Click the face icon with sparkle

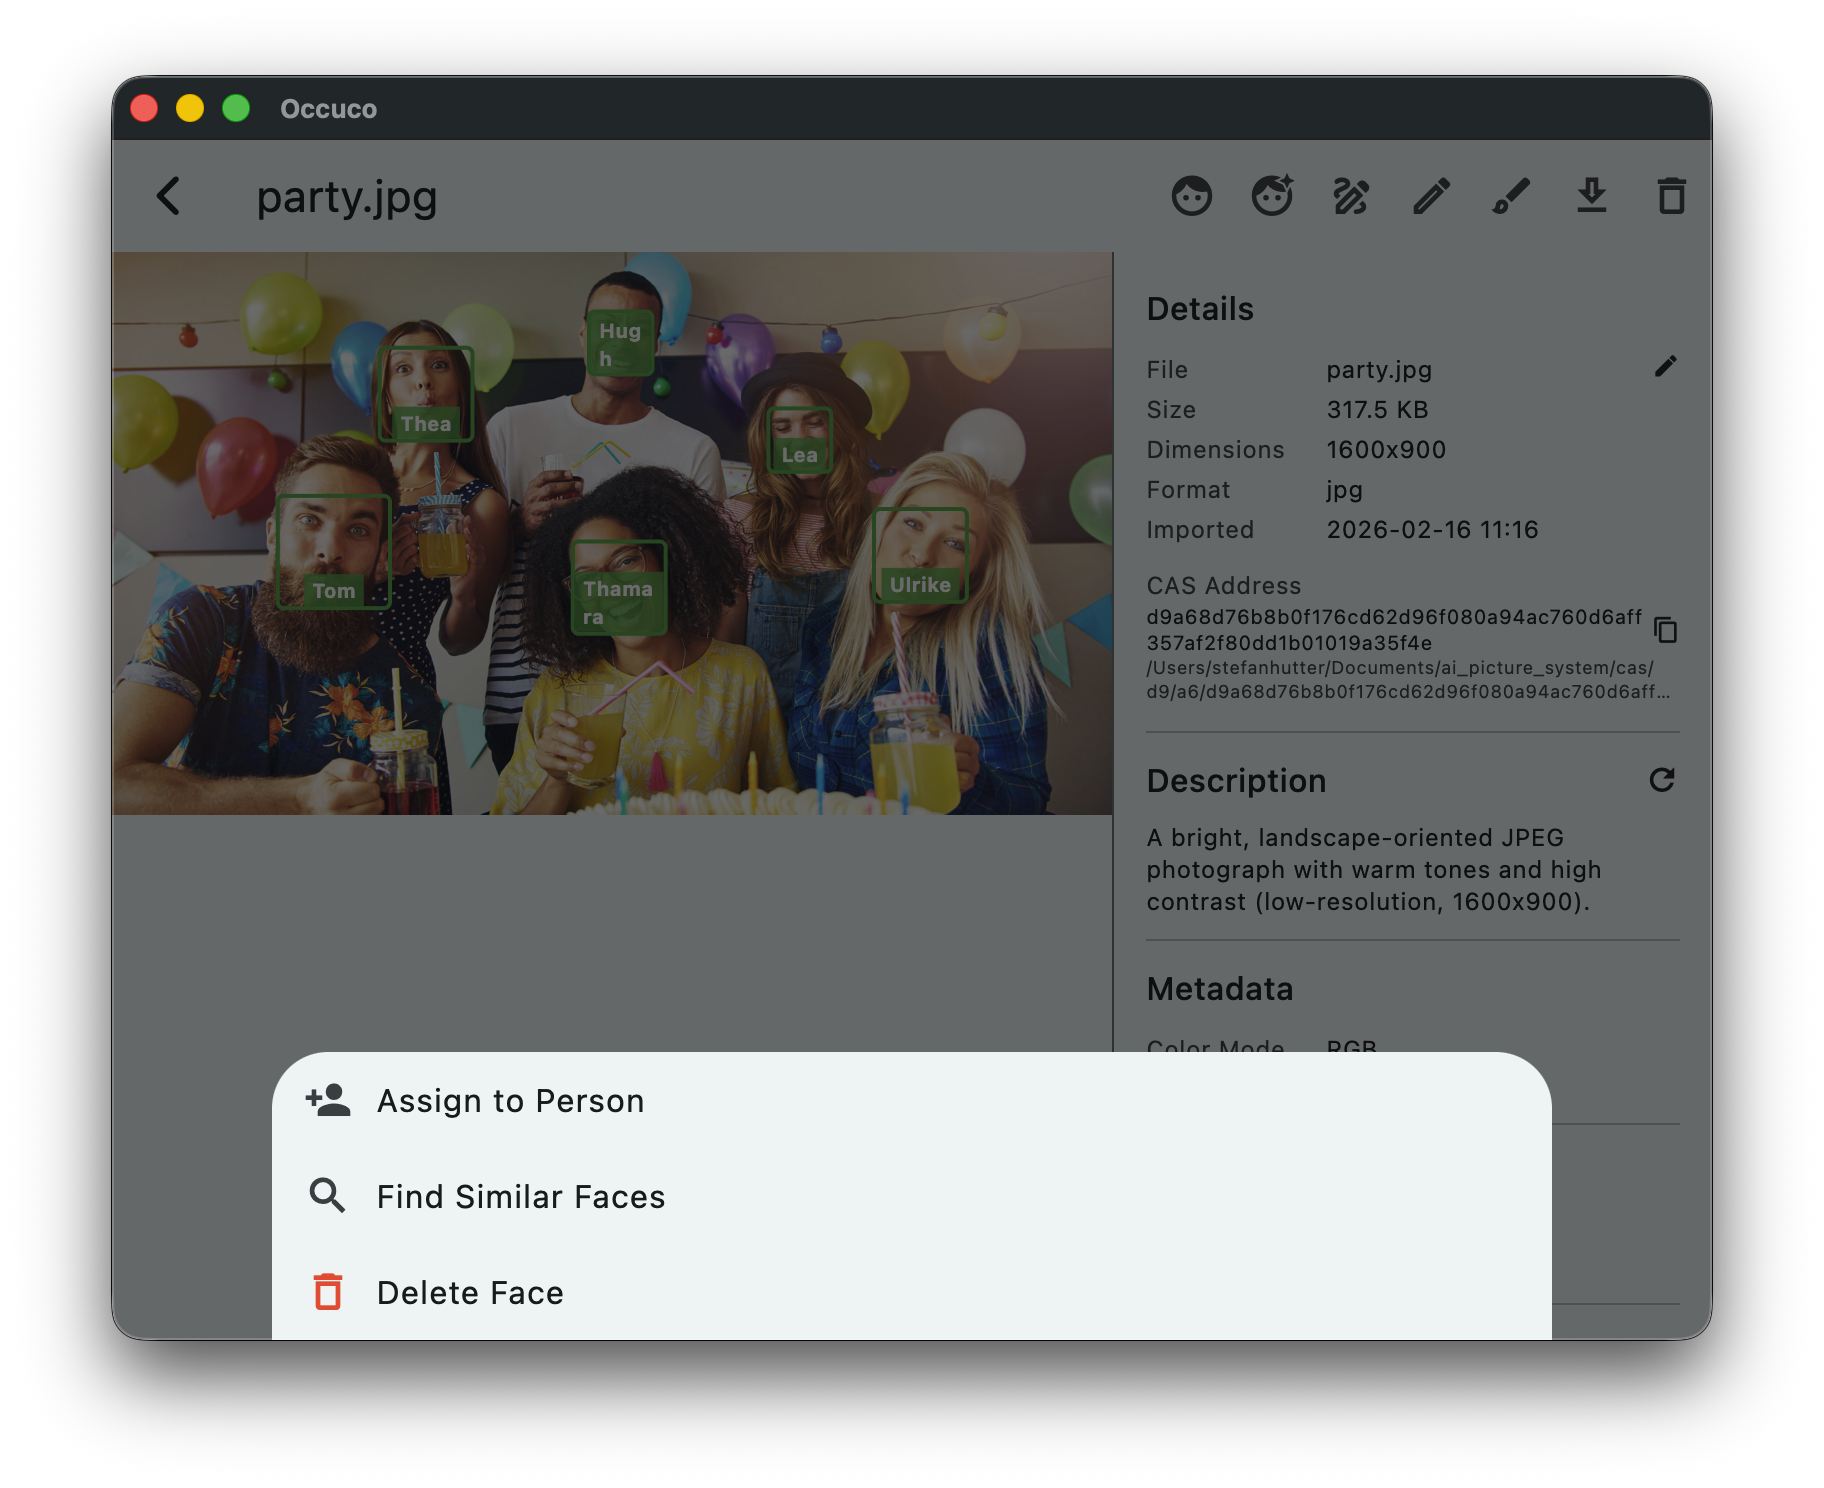[1272, 196]
